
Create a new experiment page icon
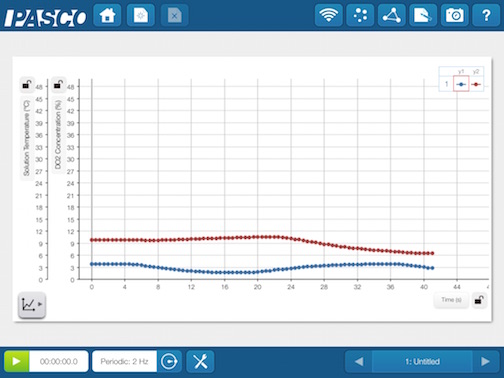pos(141,15)
